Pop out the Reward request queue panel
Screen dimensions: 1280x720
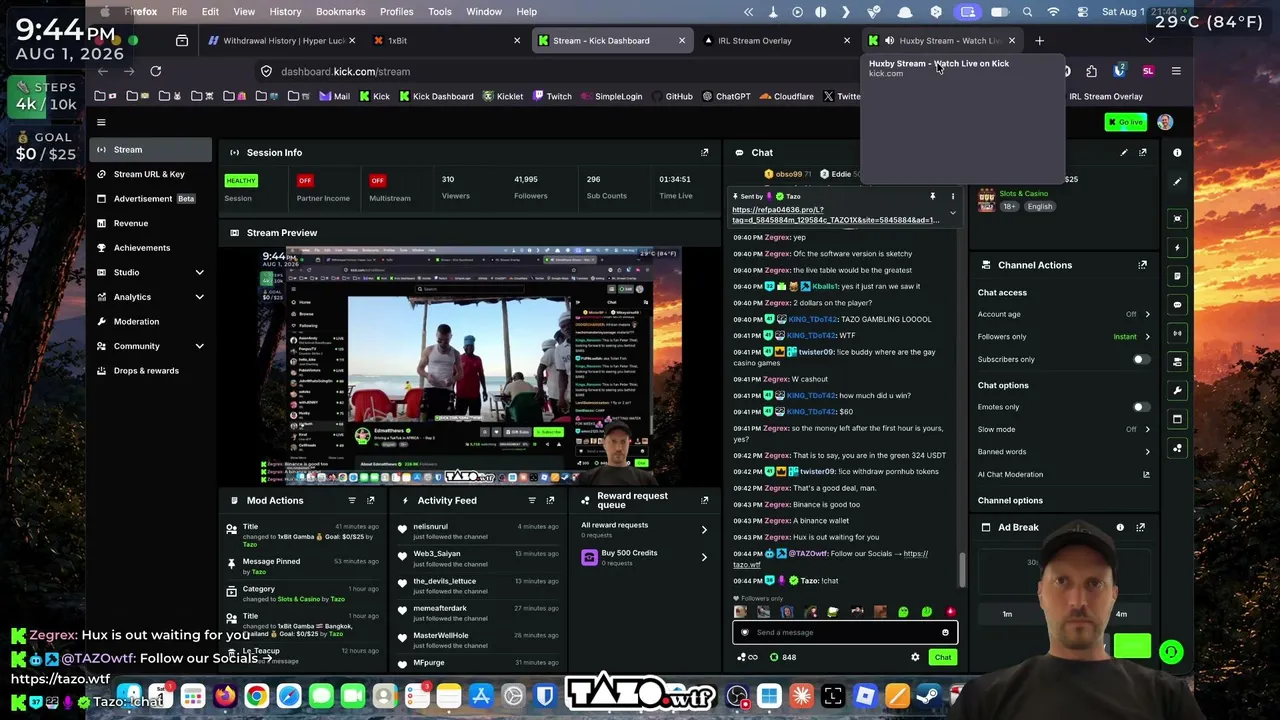704,500
